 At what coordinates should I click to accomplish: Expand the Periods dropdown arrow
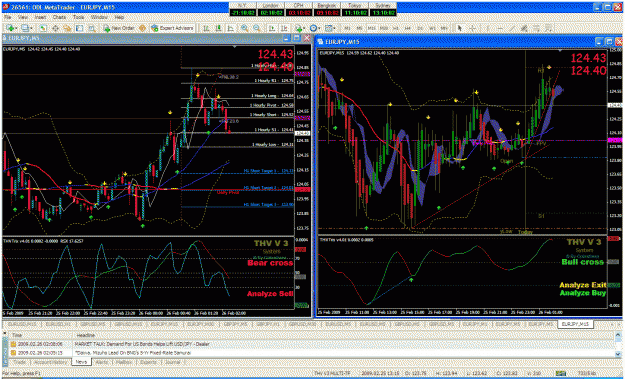[x=320, y=28]
